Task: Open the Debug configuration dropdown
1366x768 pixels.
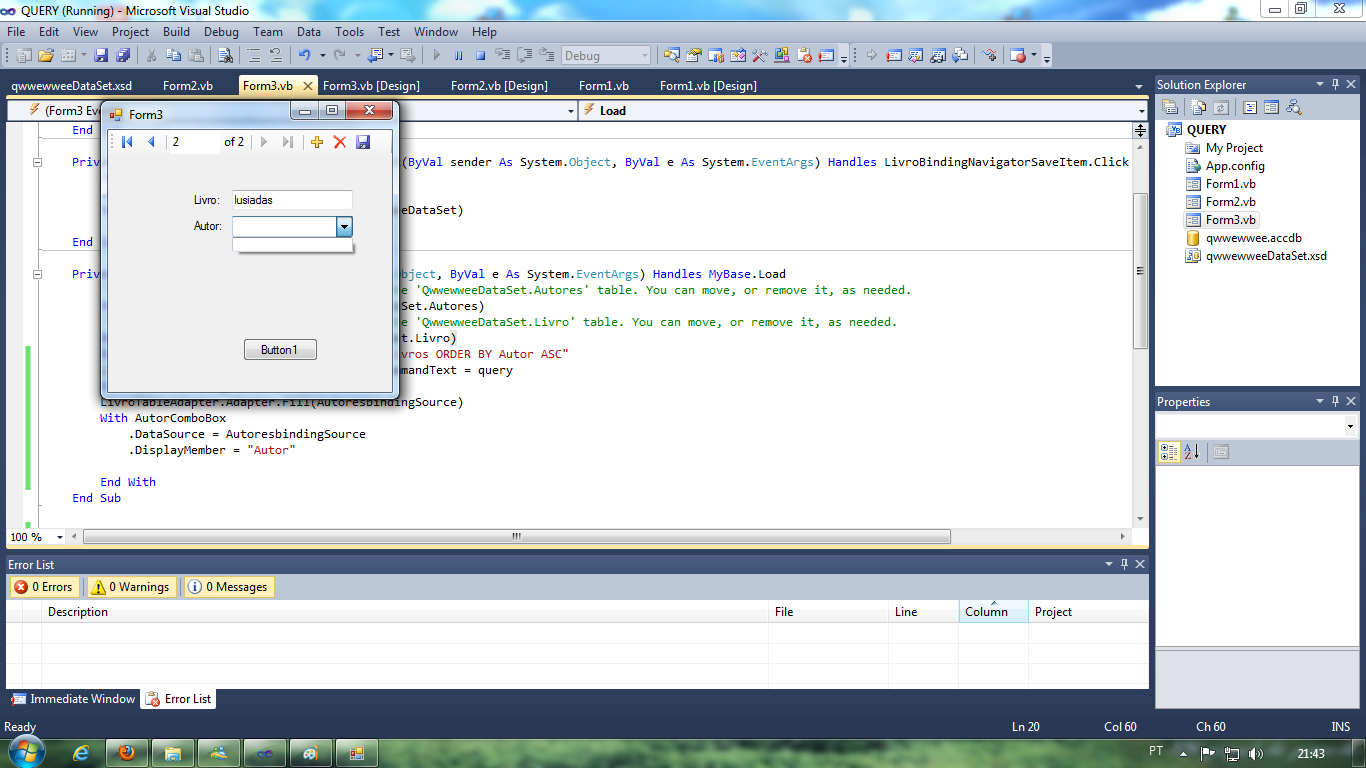Action: pos(643,56)
